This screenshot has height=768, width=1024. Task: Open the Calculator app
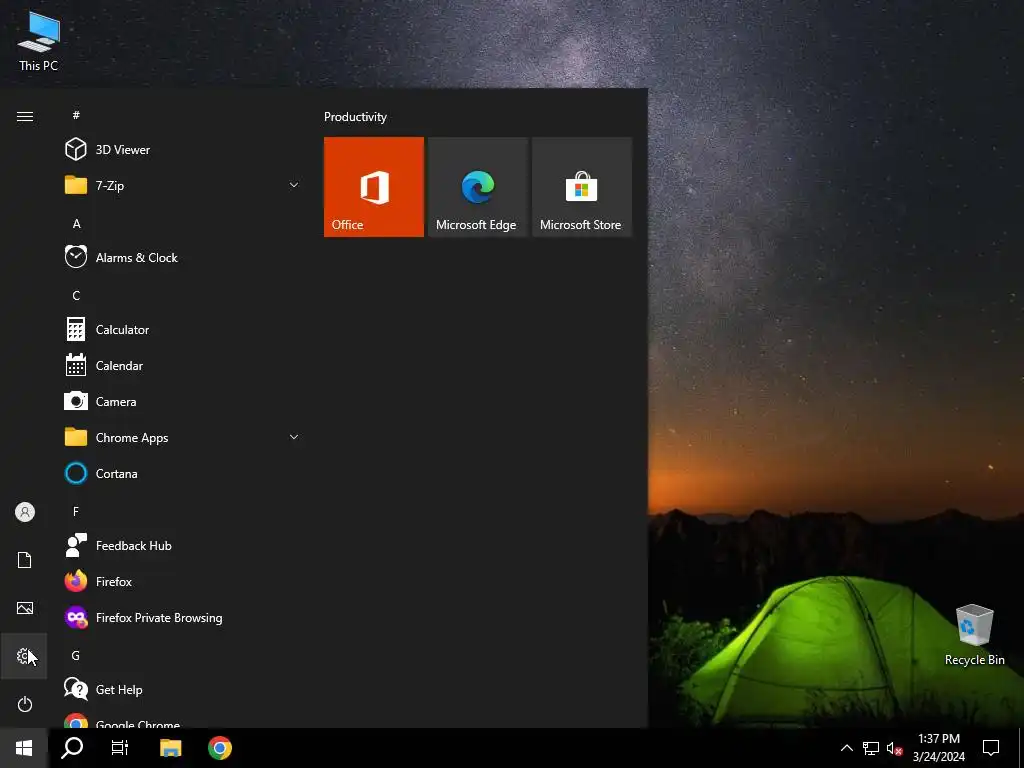point(183,330)
